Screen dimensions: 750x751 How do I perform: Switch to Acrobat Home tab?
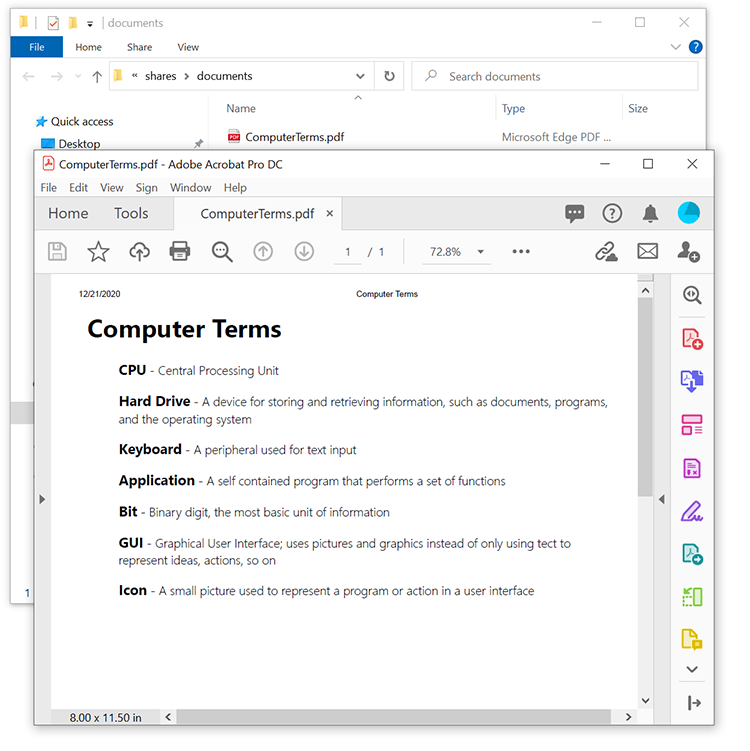pos(68,214)
